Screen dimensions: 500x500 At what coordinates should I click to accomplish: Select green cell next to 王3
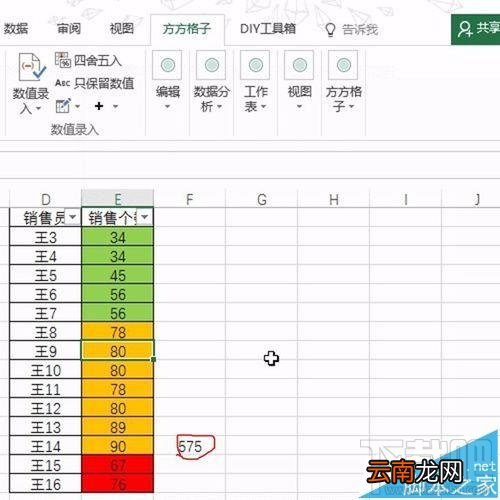click(118, 237)
